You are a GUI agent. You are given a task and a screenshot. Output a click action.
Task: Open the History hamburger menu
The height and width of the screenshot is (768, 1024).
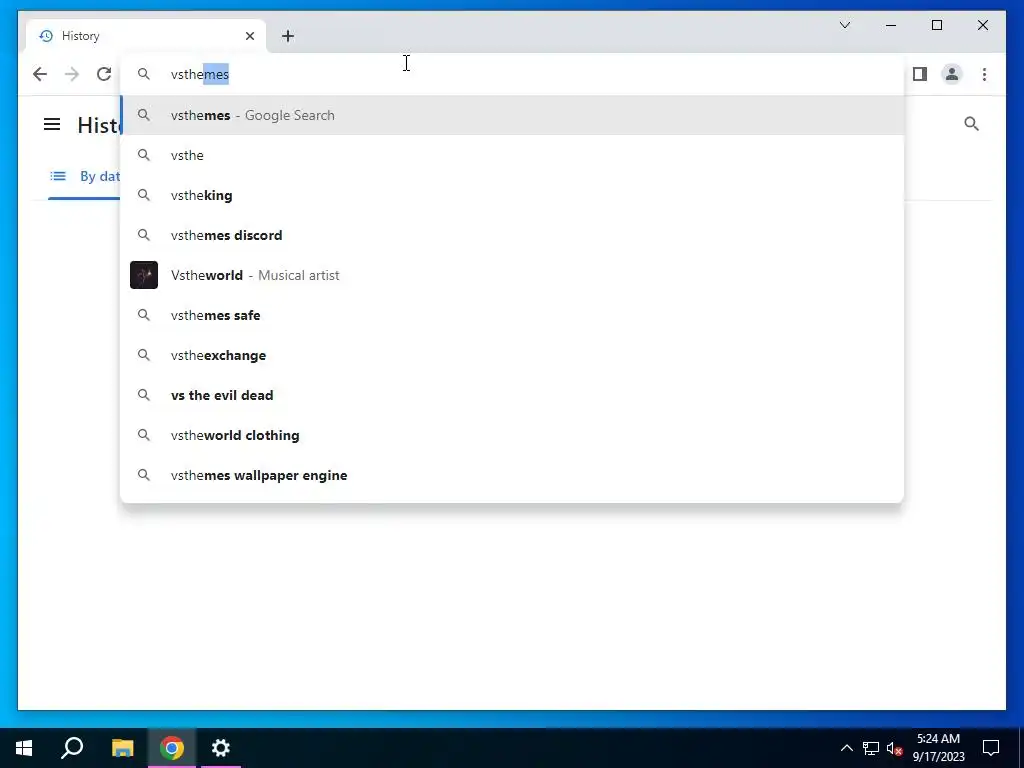pos(52,124)
